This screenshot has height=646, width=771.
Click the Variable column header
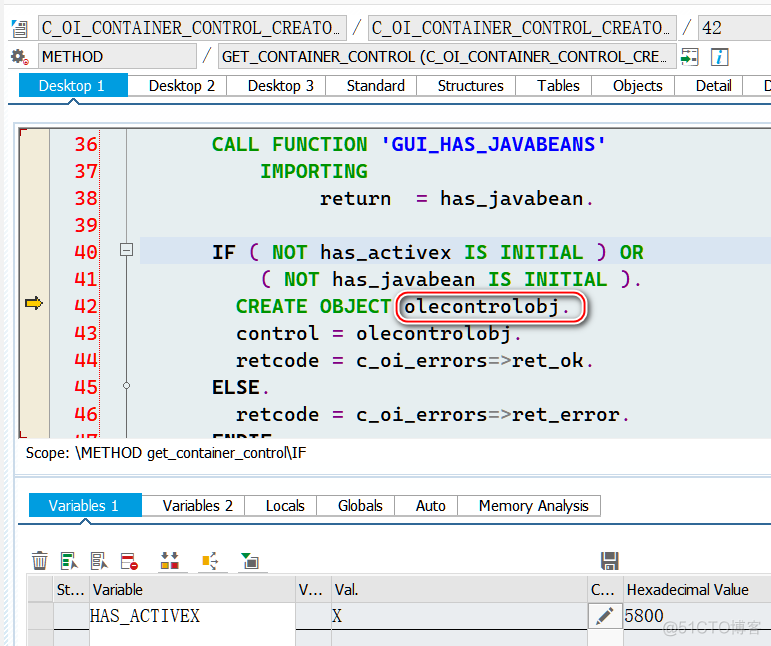[x=192, y=589]
